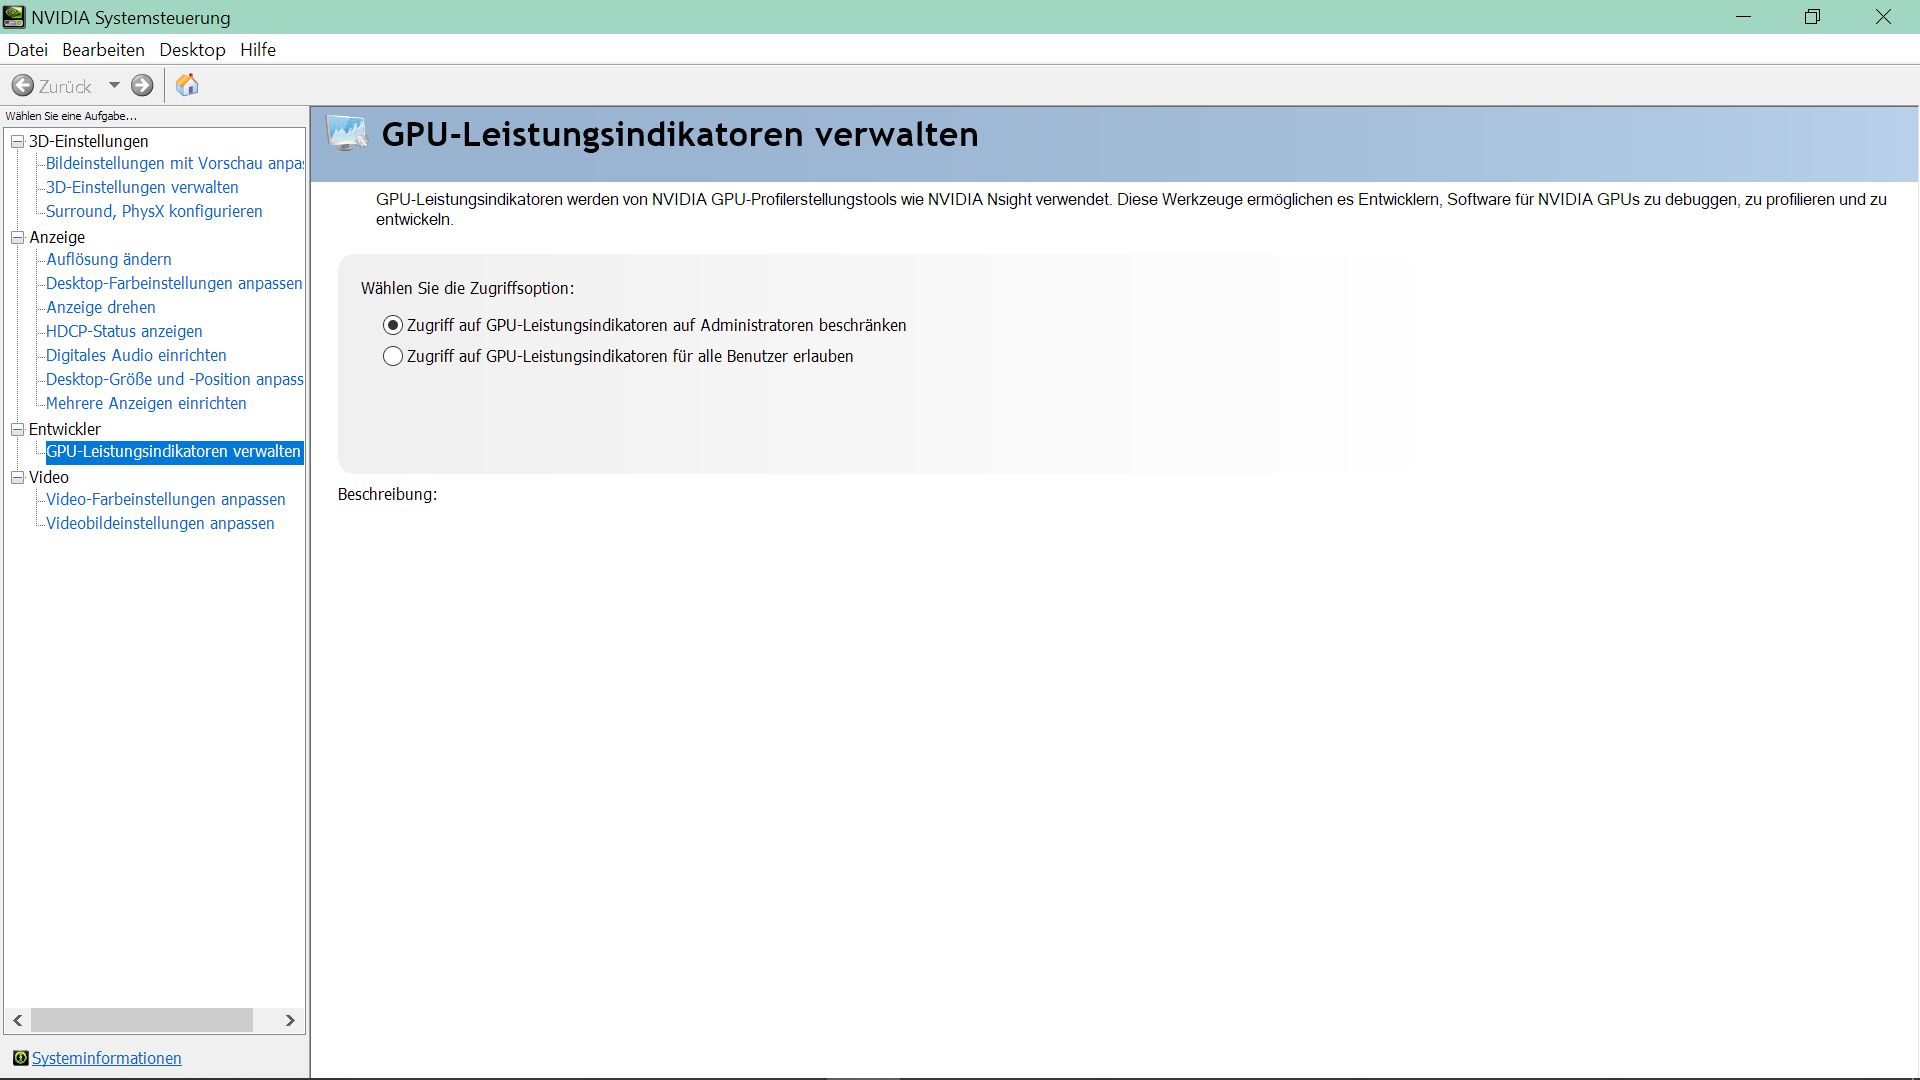Viewport: 1920px width, 1080px height.
Task: Open the Systeminformationen link
Action: coord(105,1058)
